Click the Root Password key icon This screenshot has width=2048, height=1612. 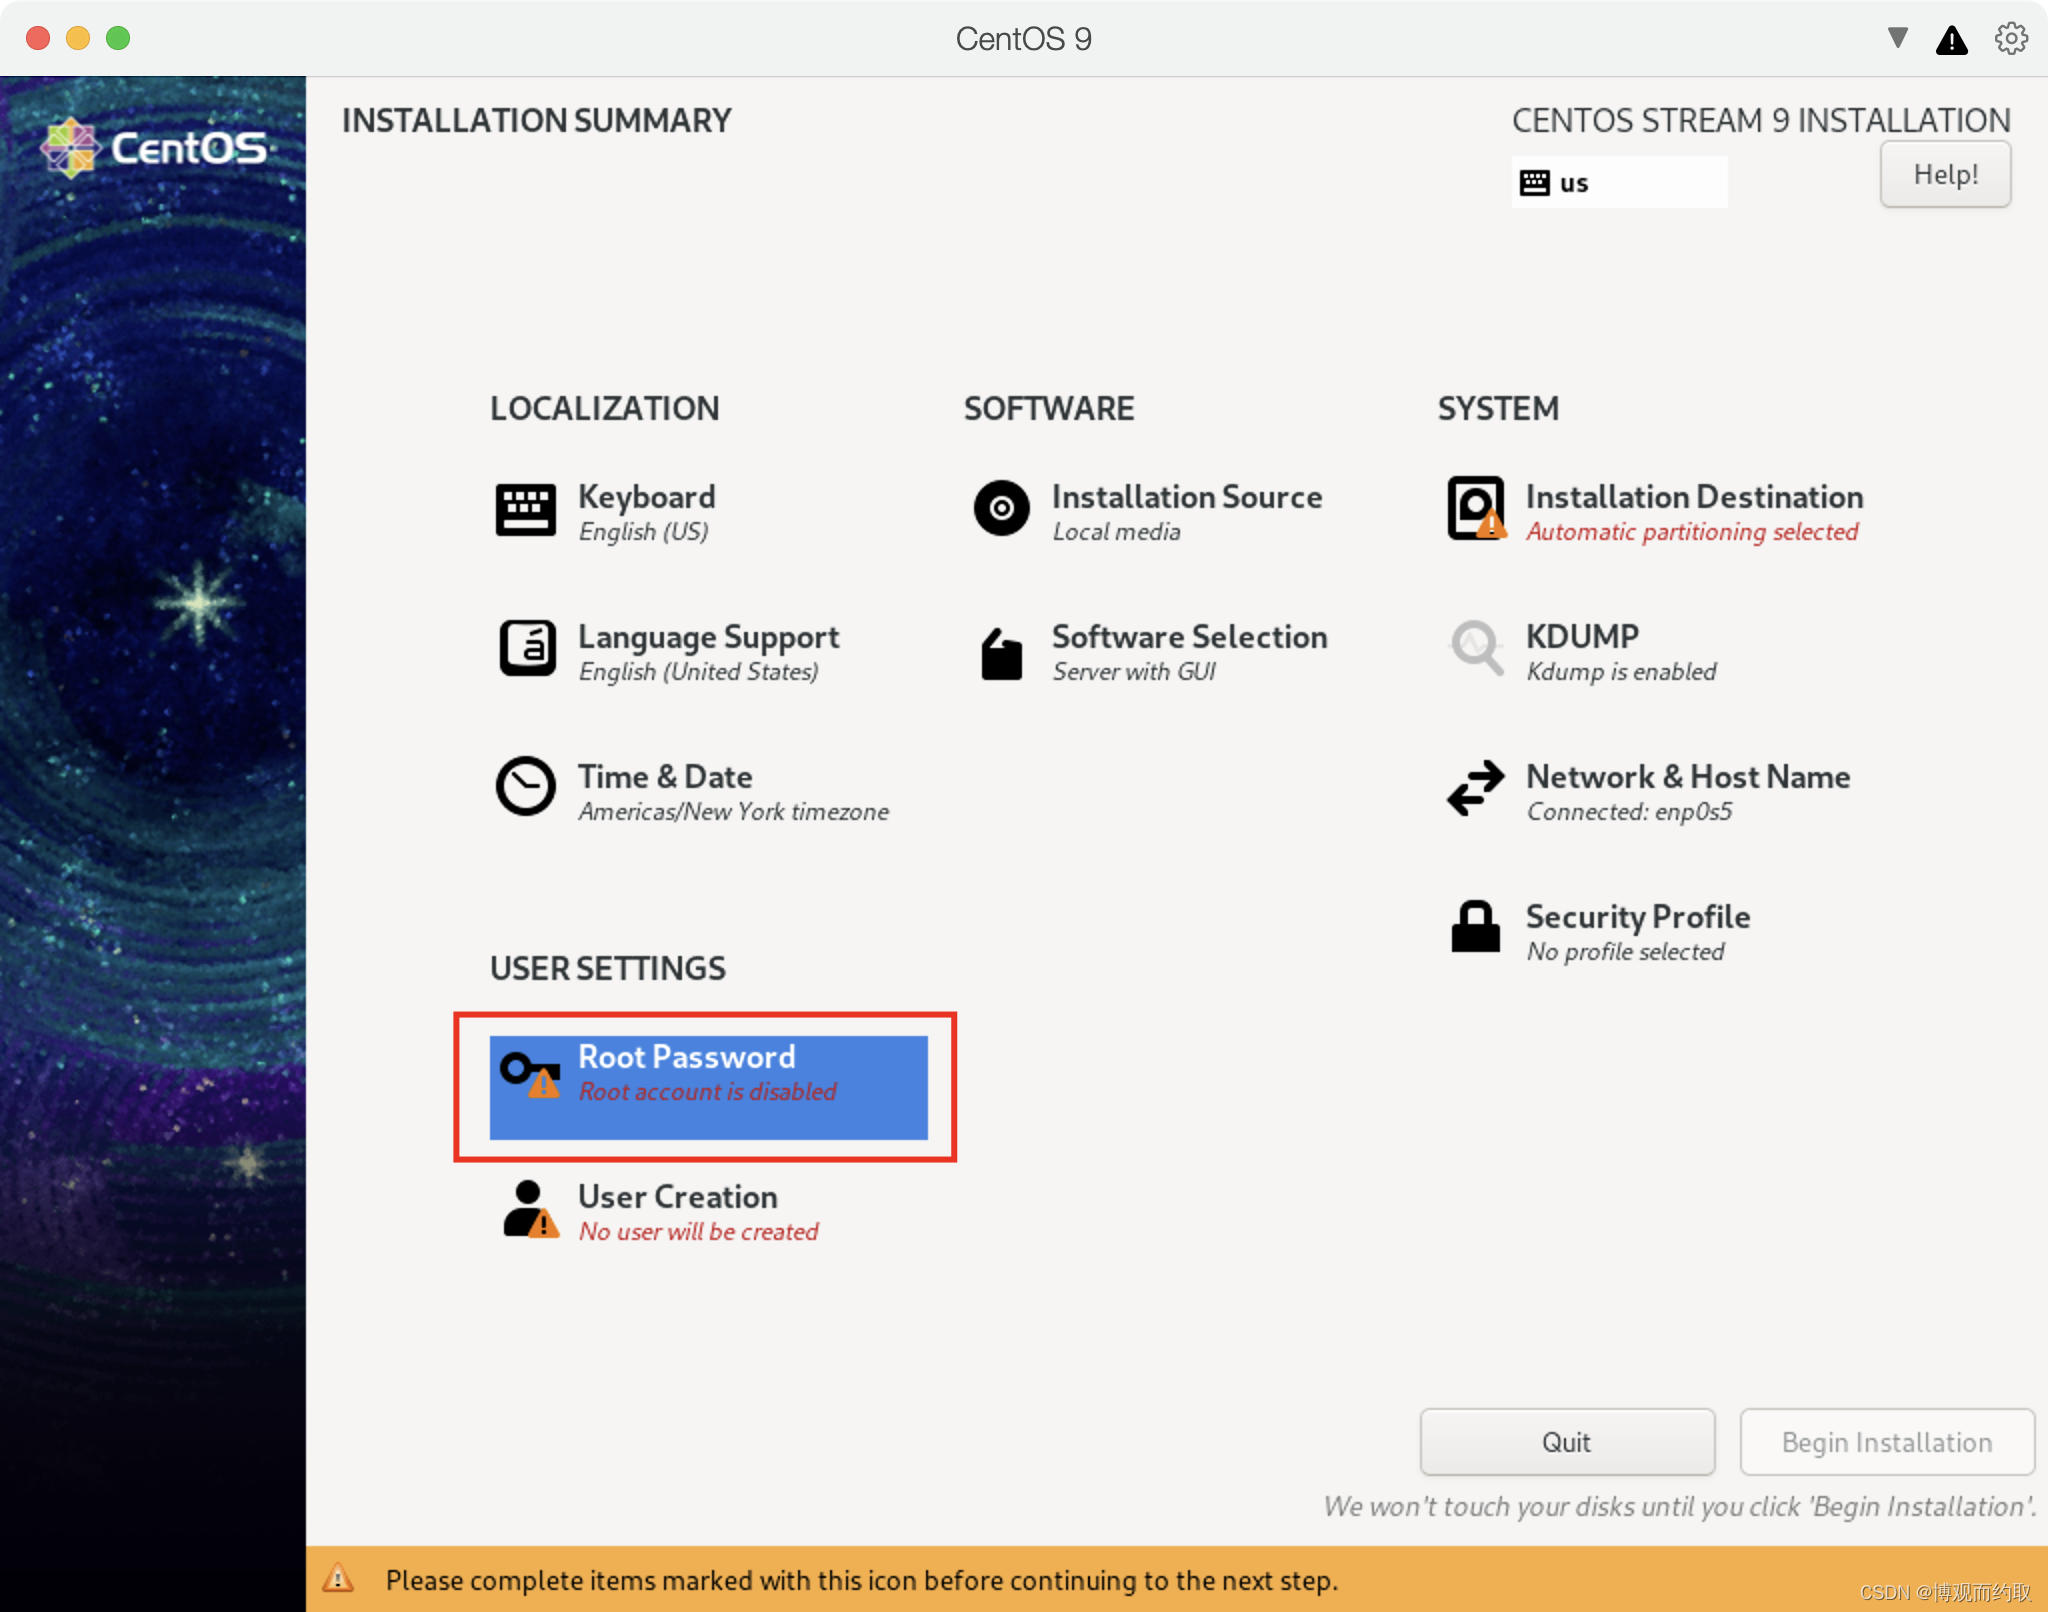click(x=530, y=1075)
